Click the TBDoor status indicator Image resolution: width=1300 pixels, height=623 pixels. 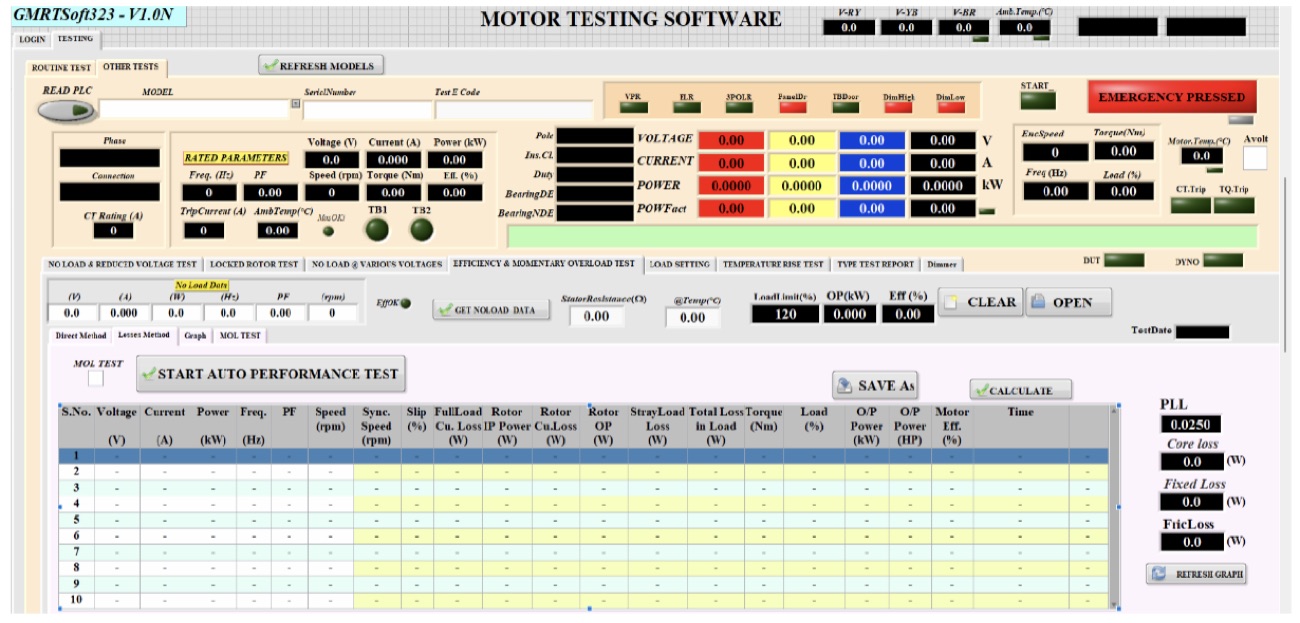pyautogui.click(x=845, y=107)
